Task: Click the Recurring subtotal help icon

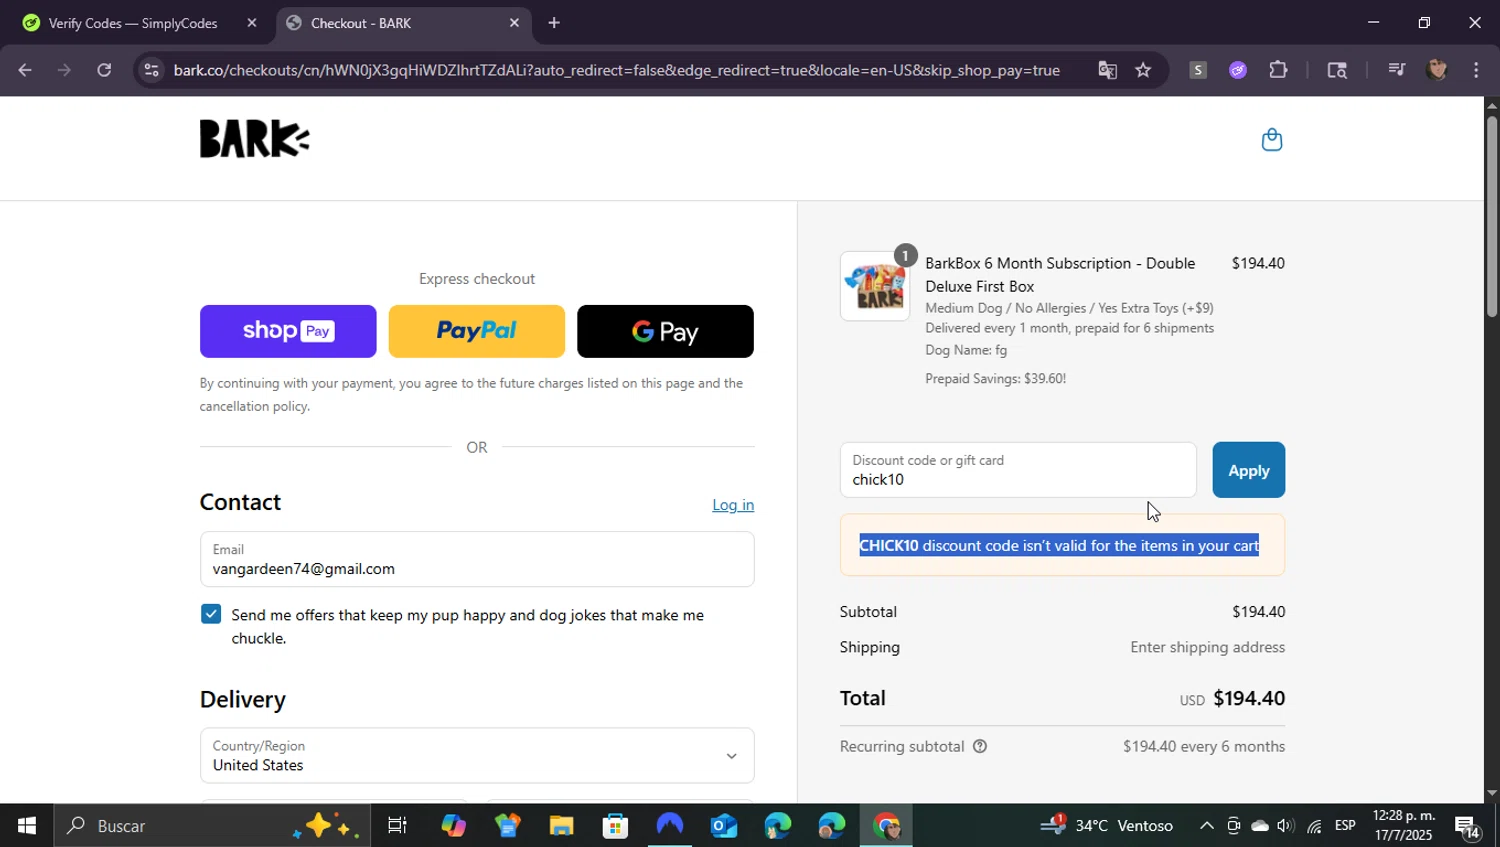Action: pos(980,746)
